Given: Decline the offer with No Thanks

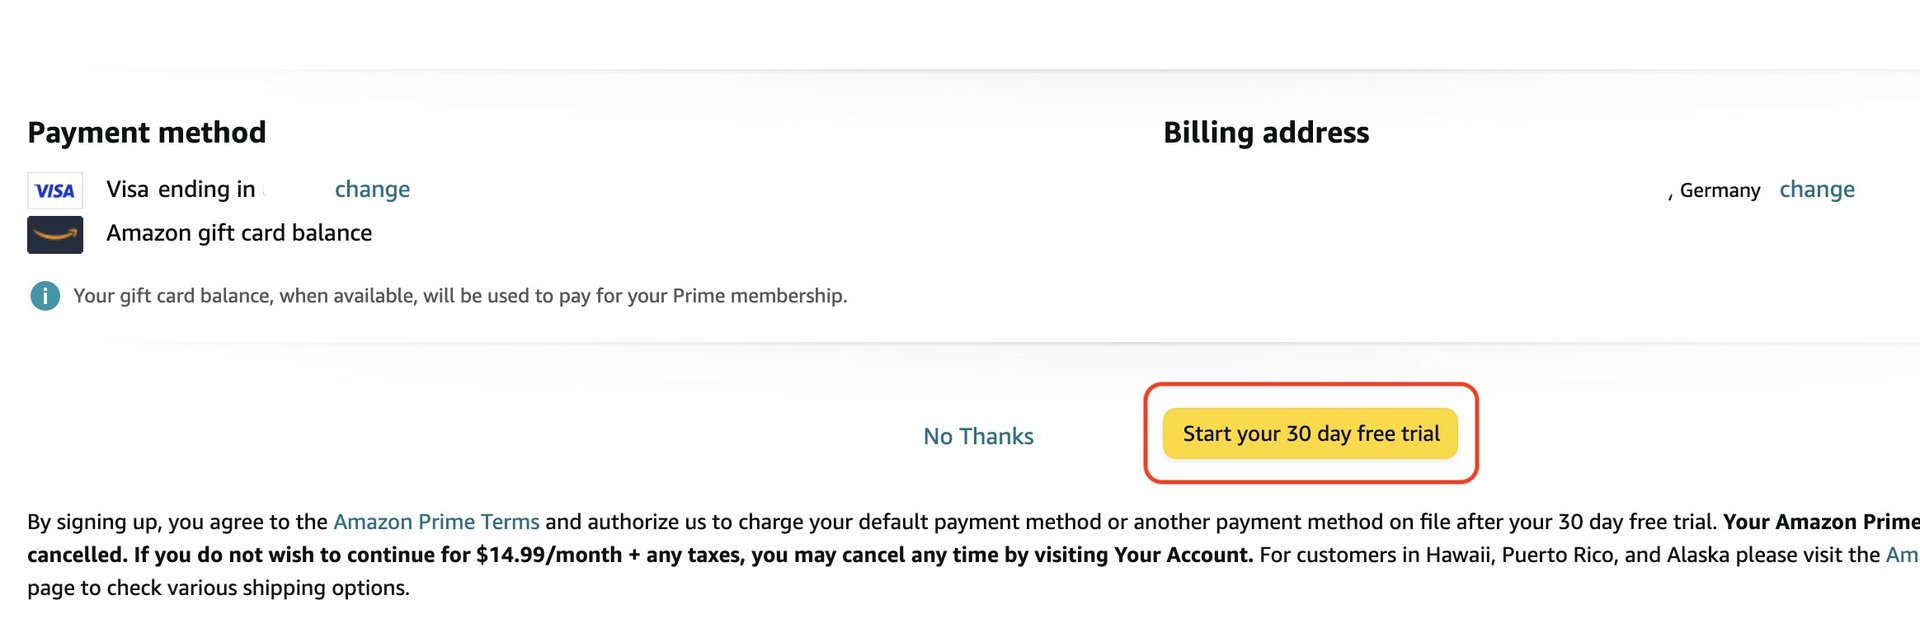Looking at the screenshot, I should [x=978, y=436].
